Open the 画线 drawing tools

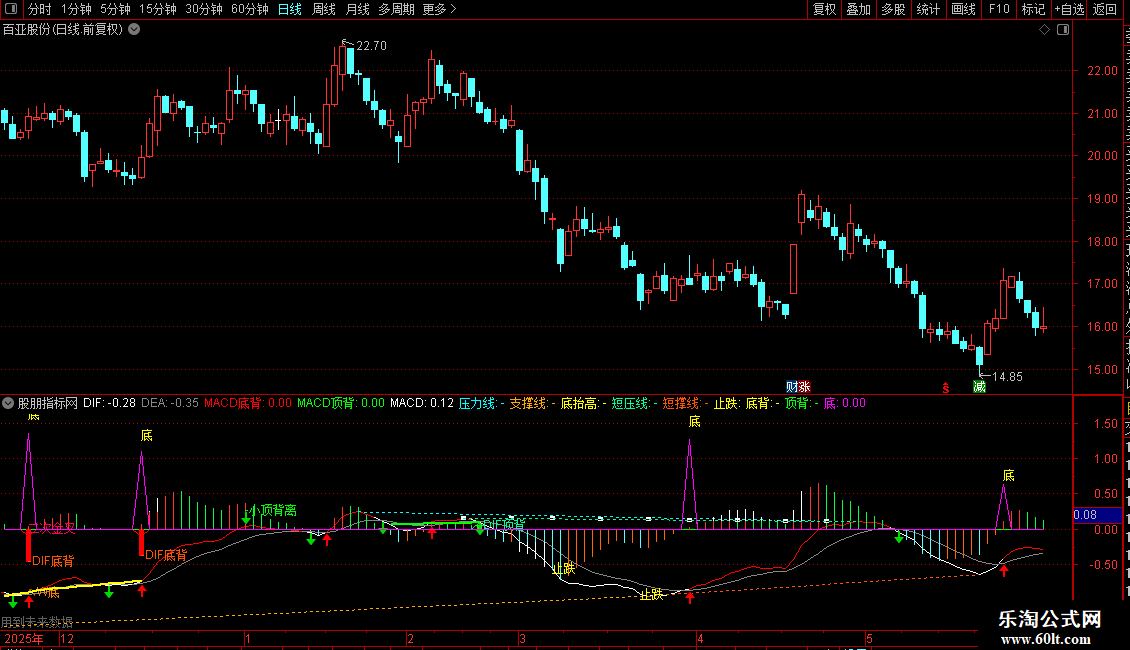963,9
